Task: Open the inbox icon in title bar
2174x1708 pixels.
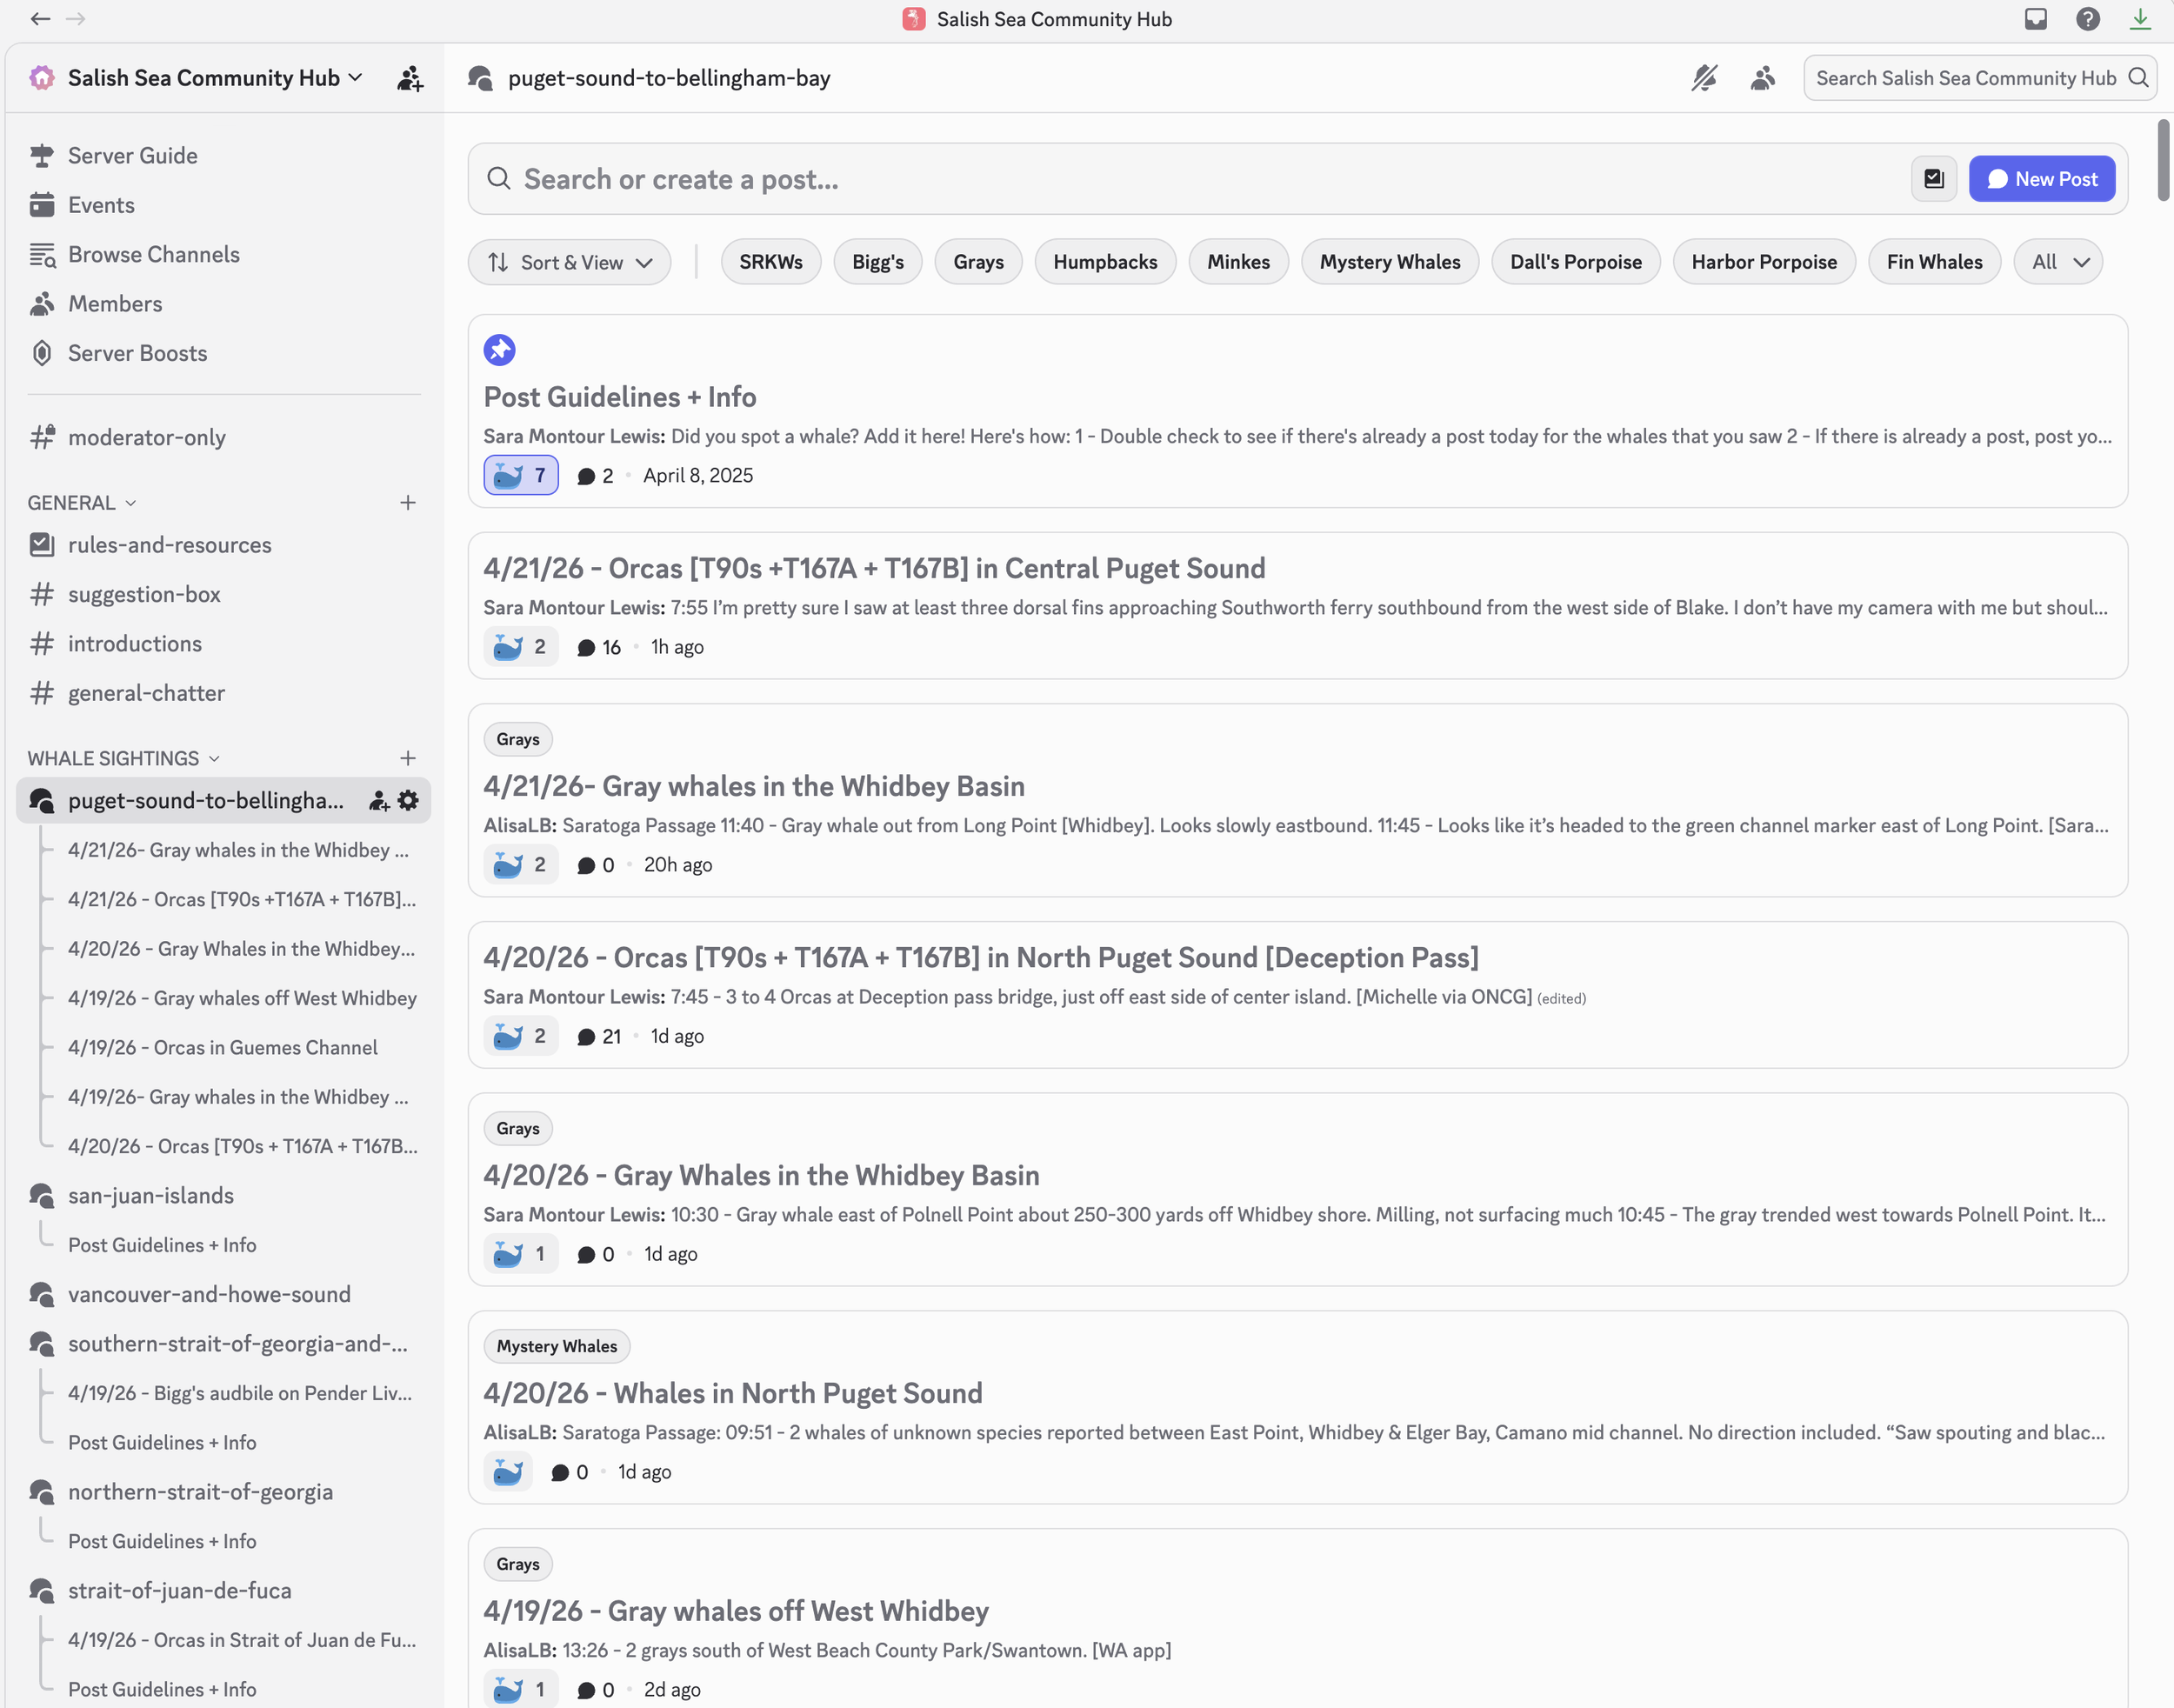Action: point(2036,19)
